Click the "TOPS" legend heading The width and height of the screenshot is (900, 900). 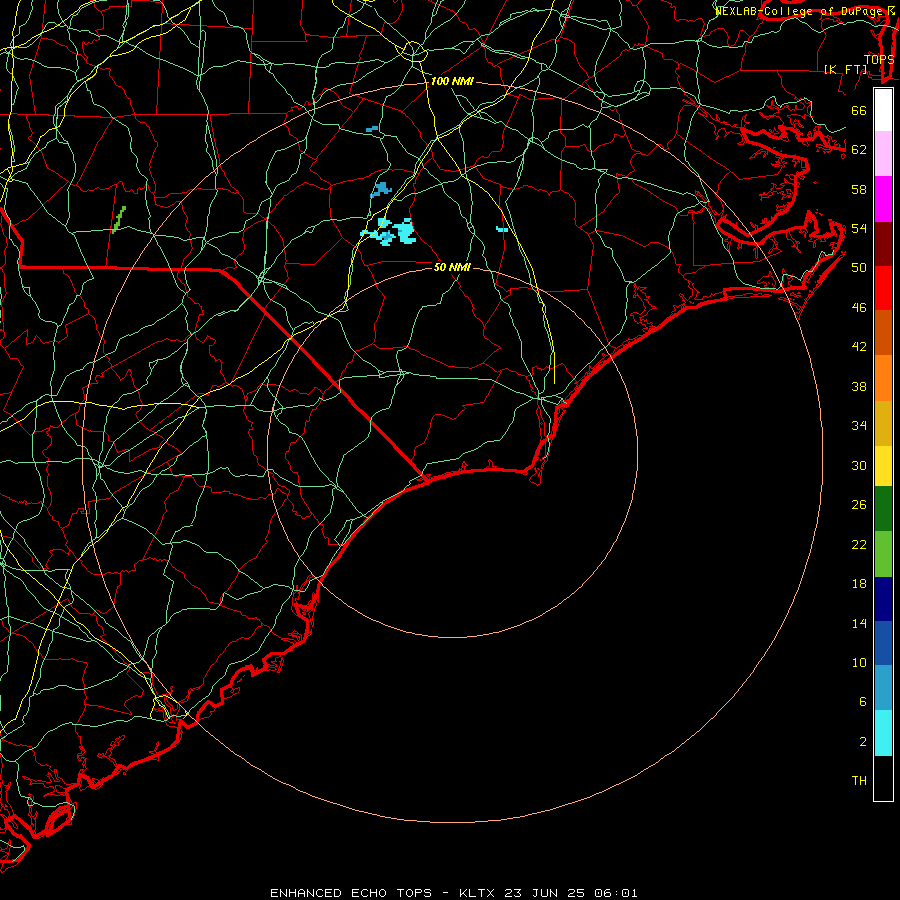879,60
